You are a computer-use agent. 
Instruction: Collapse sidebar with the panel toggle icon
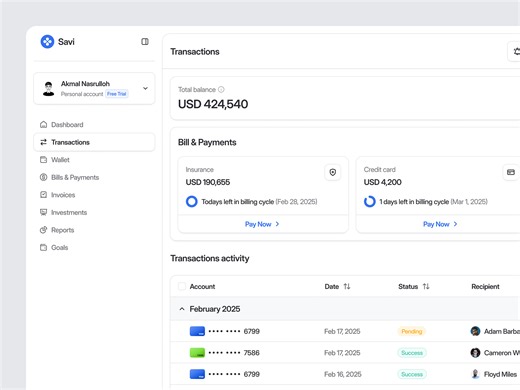click(x=145, y=42)
